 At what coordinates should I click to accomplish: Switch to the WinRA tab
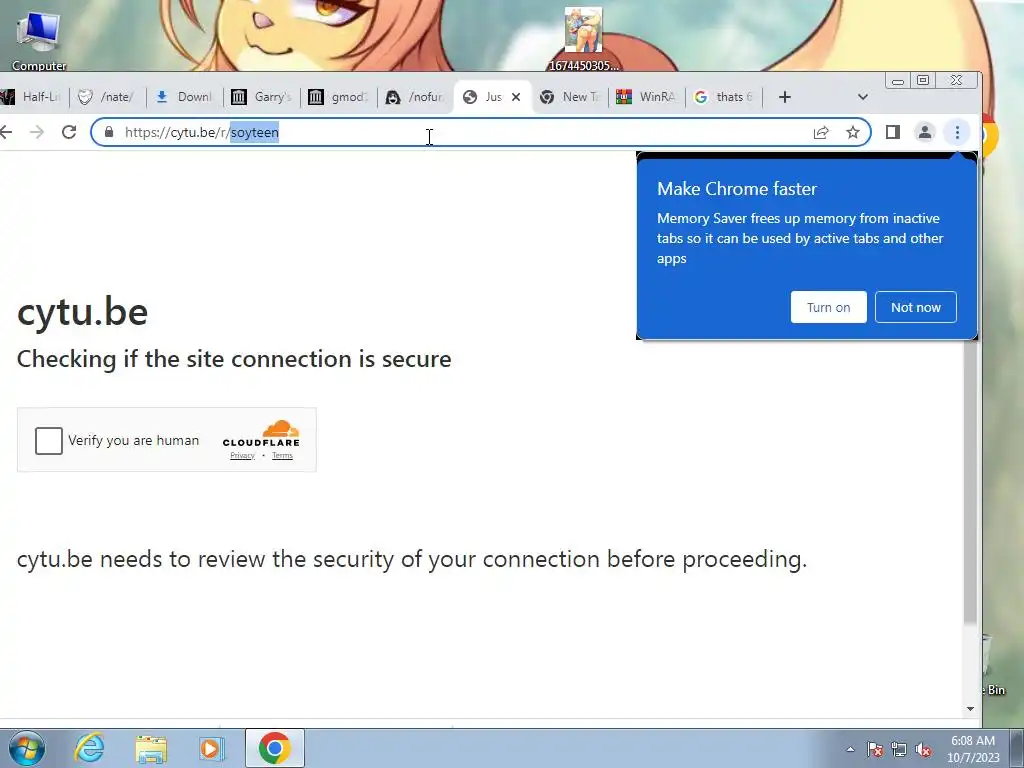click(x=647, y=97)
